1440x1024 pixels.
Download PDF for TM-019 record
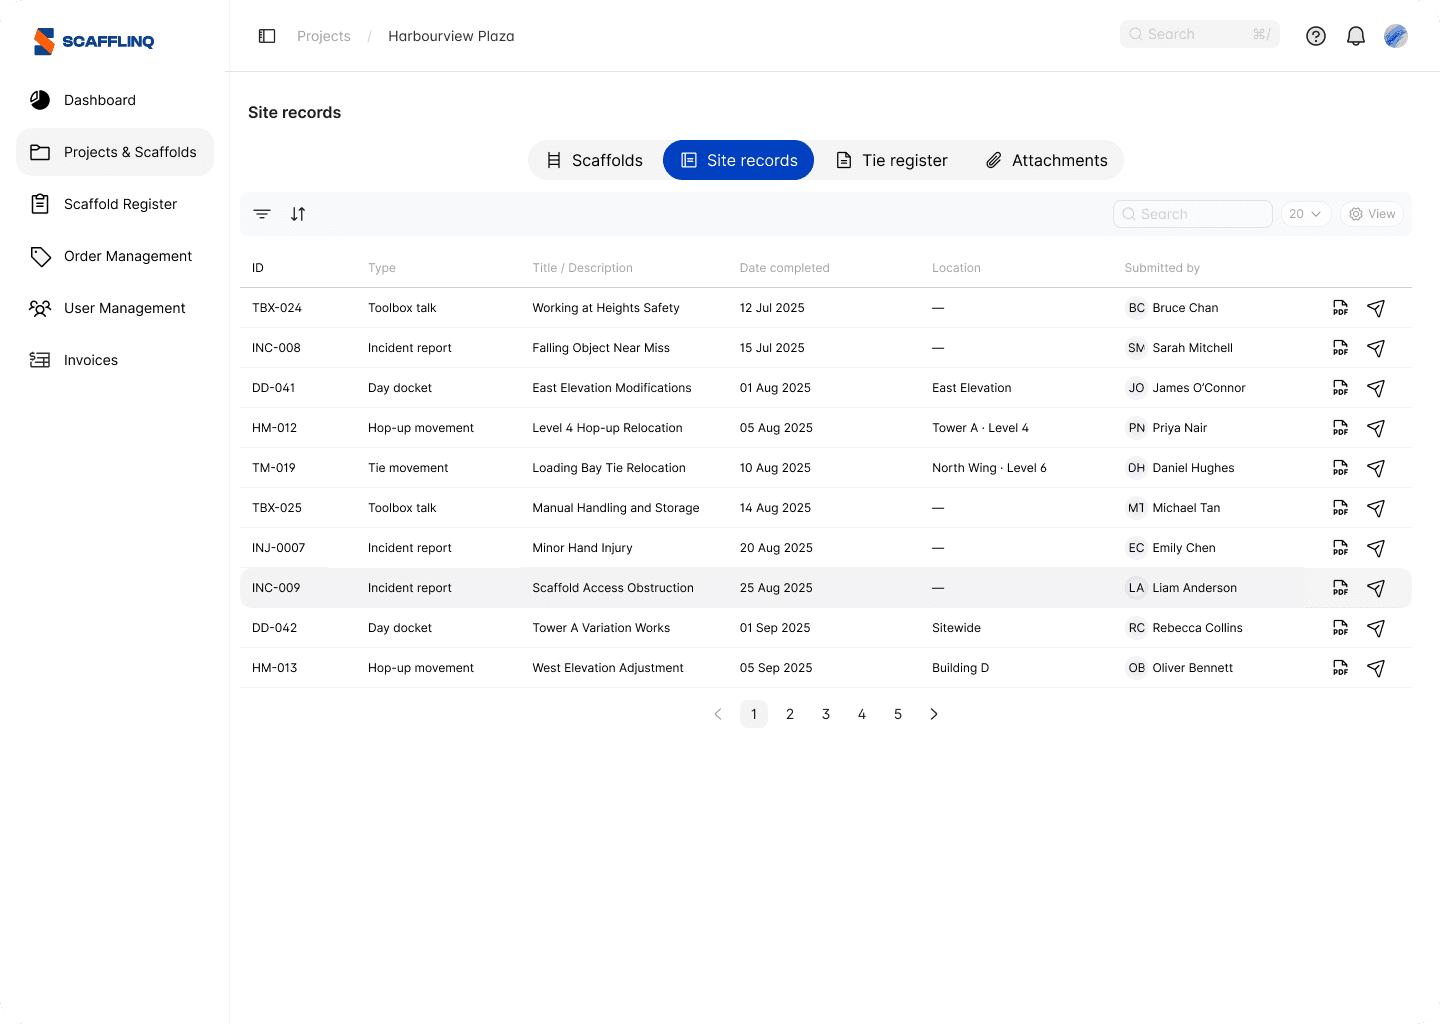click(x=1340, y=468)
